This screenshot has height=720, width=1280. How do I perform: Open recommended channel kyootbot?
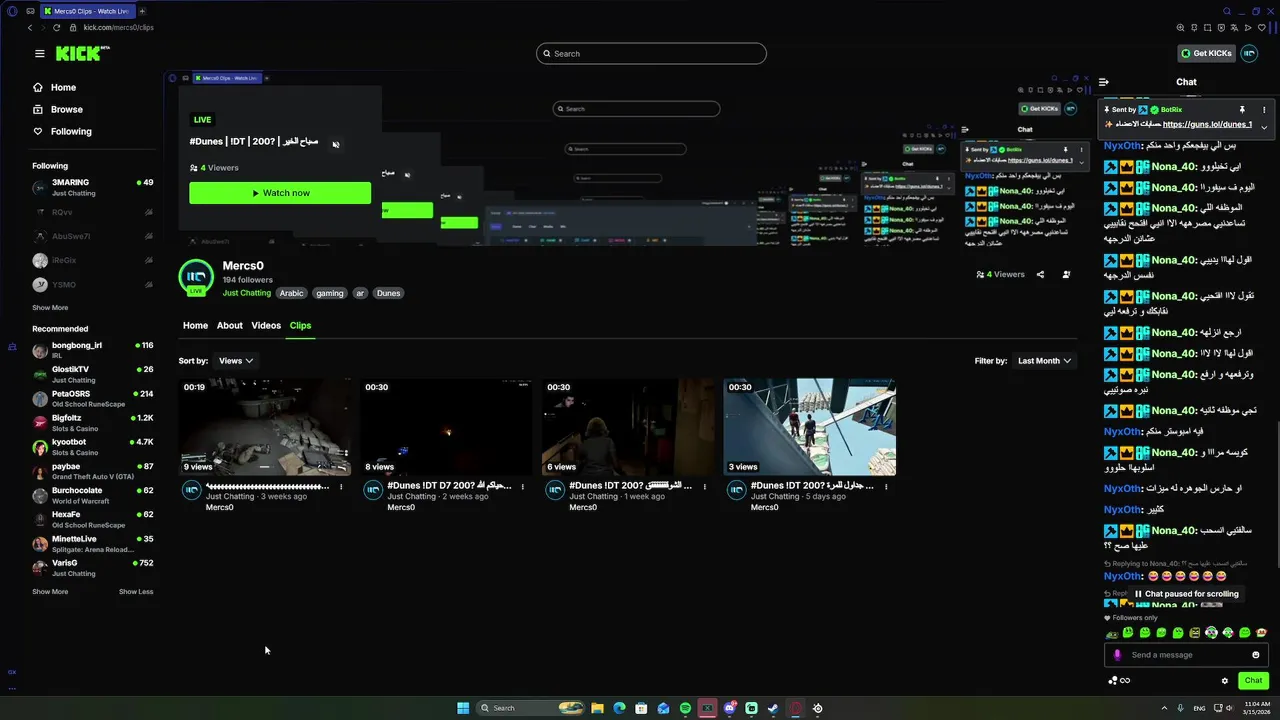coord(92,447)
